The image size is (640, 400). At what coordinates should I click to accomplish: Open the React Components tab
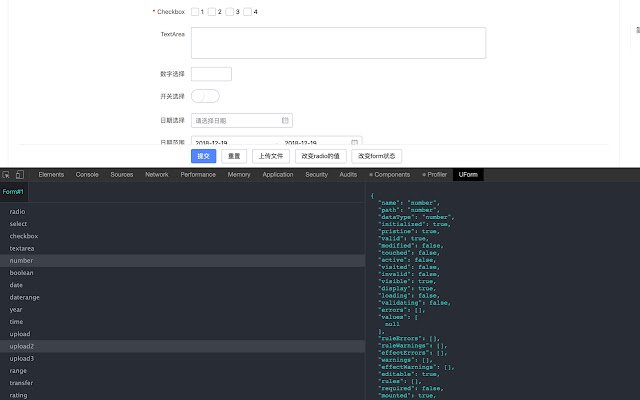(x=389, y=175)
